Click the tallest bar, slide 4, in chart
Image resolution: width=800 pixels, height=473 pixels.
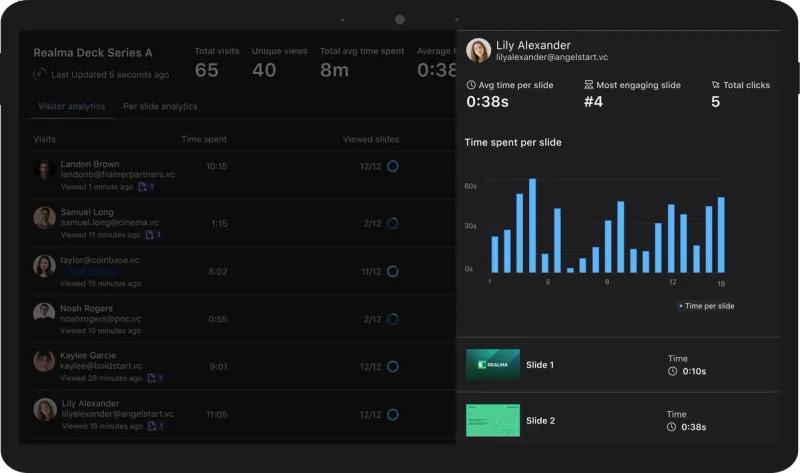[x=532, y=226]
